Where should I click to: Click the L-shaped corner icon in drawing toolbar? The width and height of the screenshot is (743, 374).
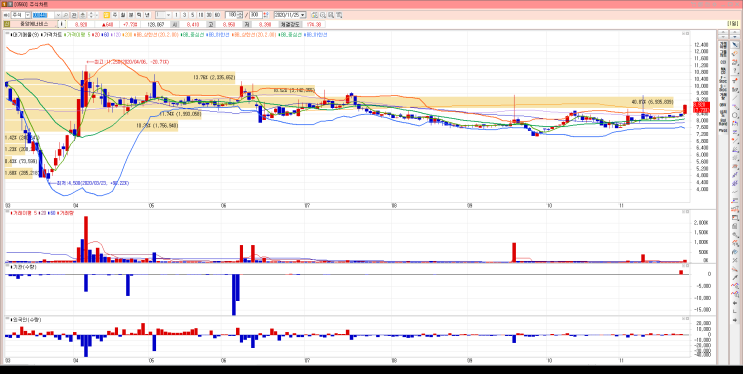coord(735,311)
